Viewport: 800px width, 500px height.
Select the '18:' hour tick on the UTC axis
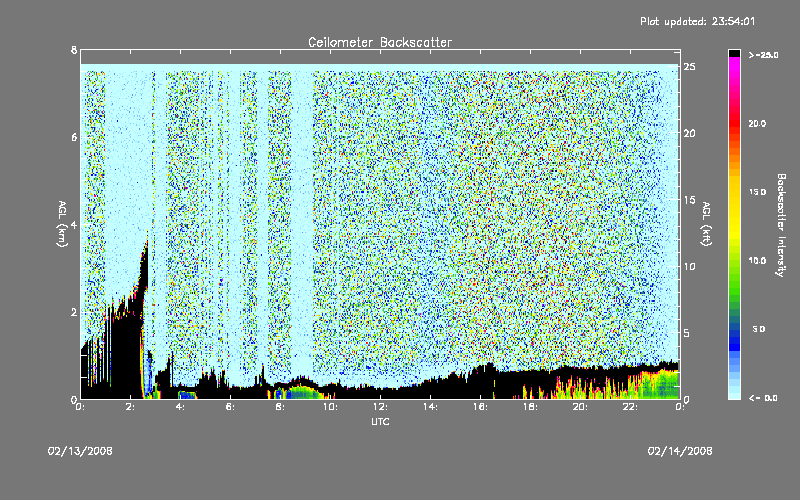pyautogui.click(x=530, y=407)
